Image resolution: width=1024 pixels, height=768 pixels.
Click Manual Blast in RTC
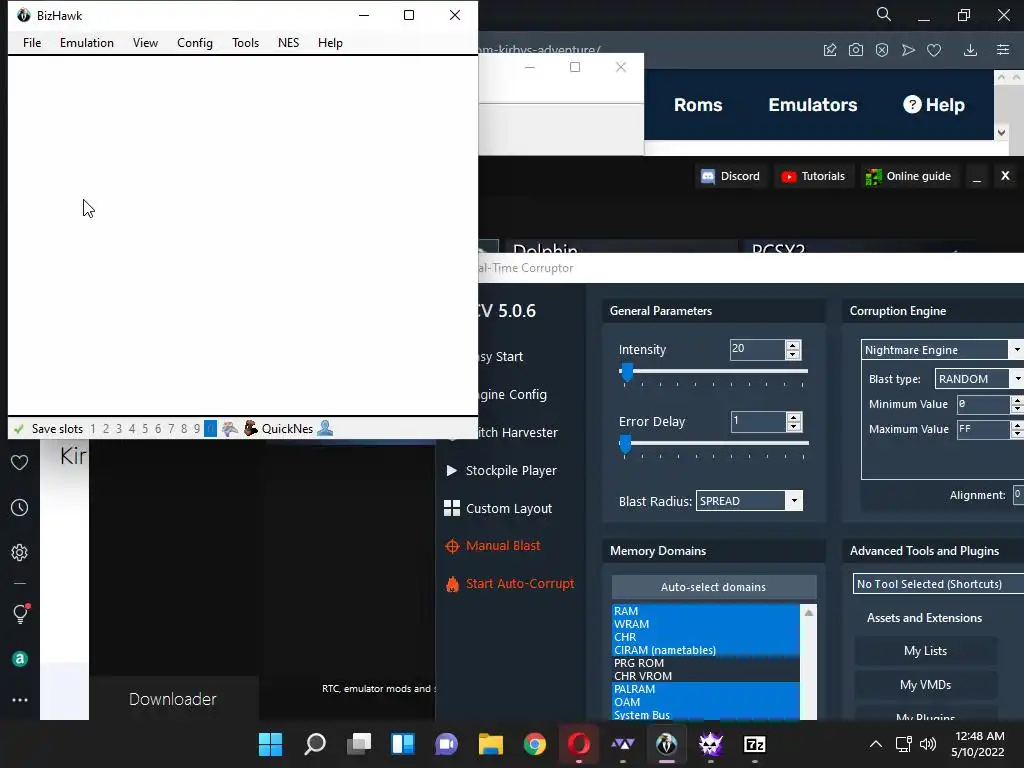coord(493,546)
